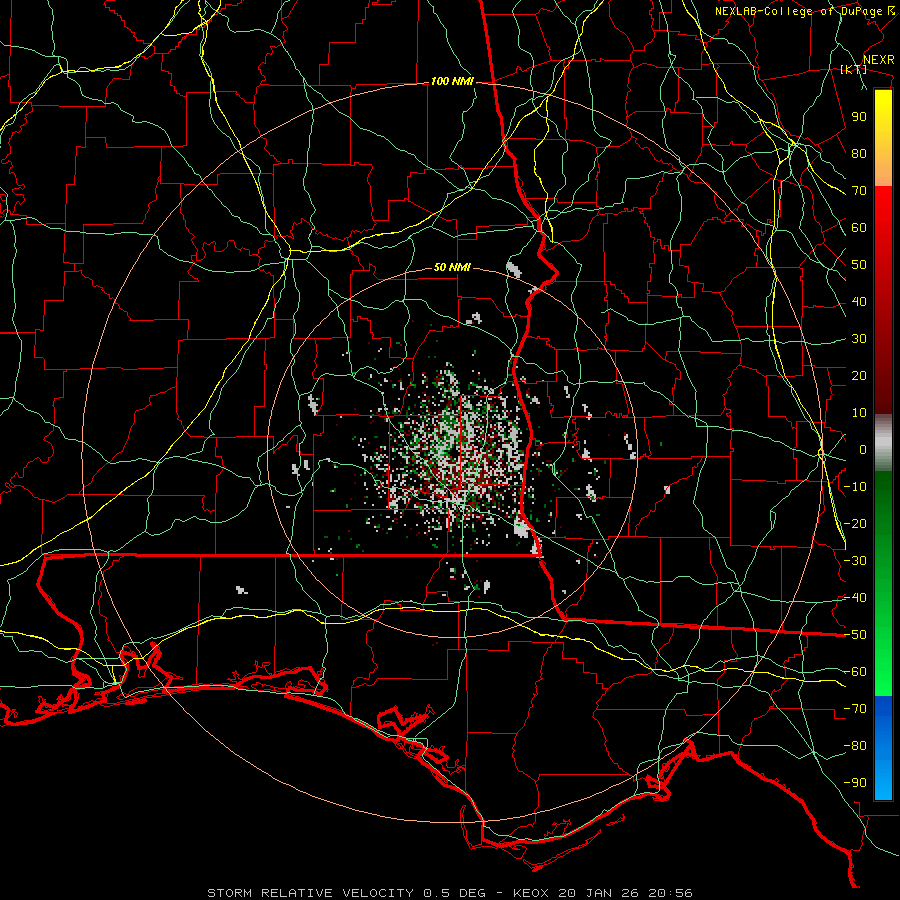The height and width of the screenshot is (900, 900).
Task: Click the 50 NMI range ring label
Action: (452, 267)
